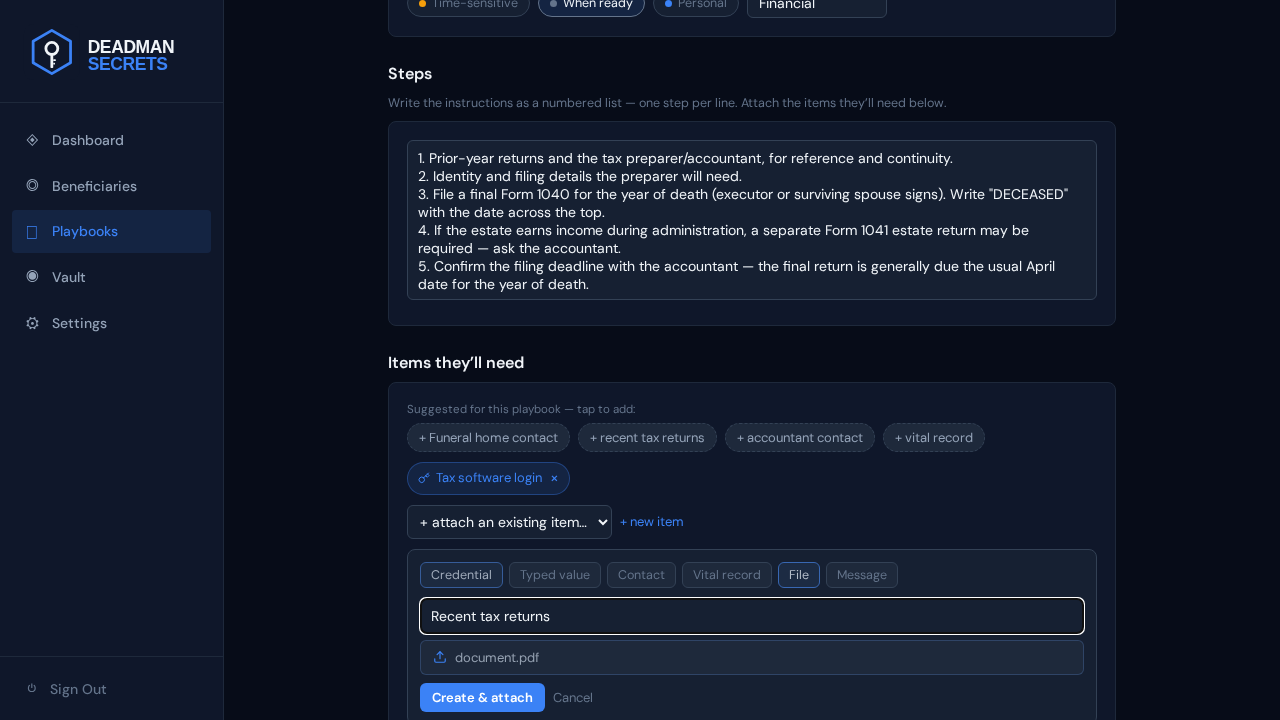Select the Personal category option
Screen dimensions: 1280x720
pyautogui.click(x=696, y=4)
